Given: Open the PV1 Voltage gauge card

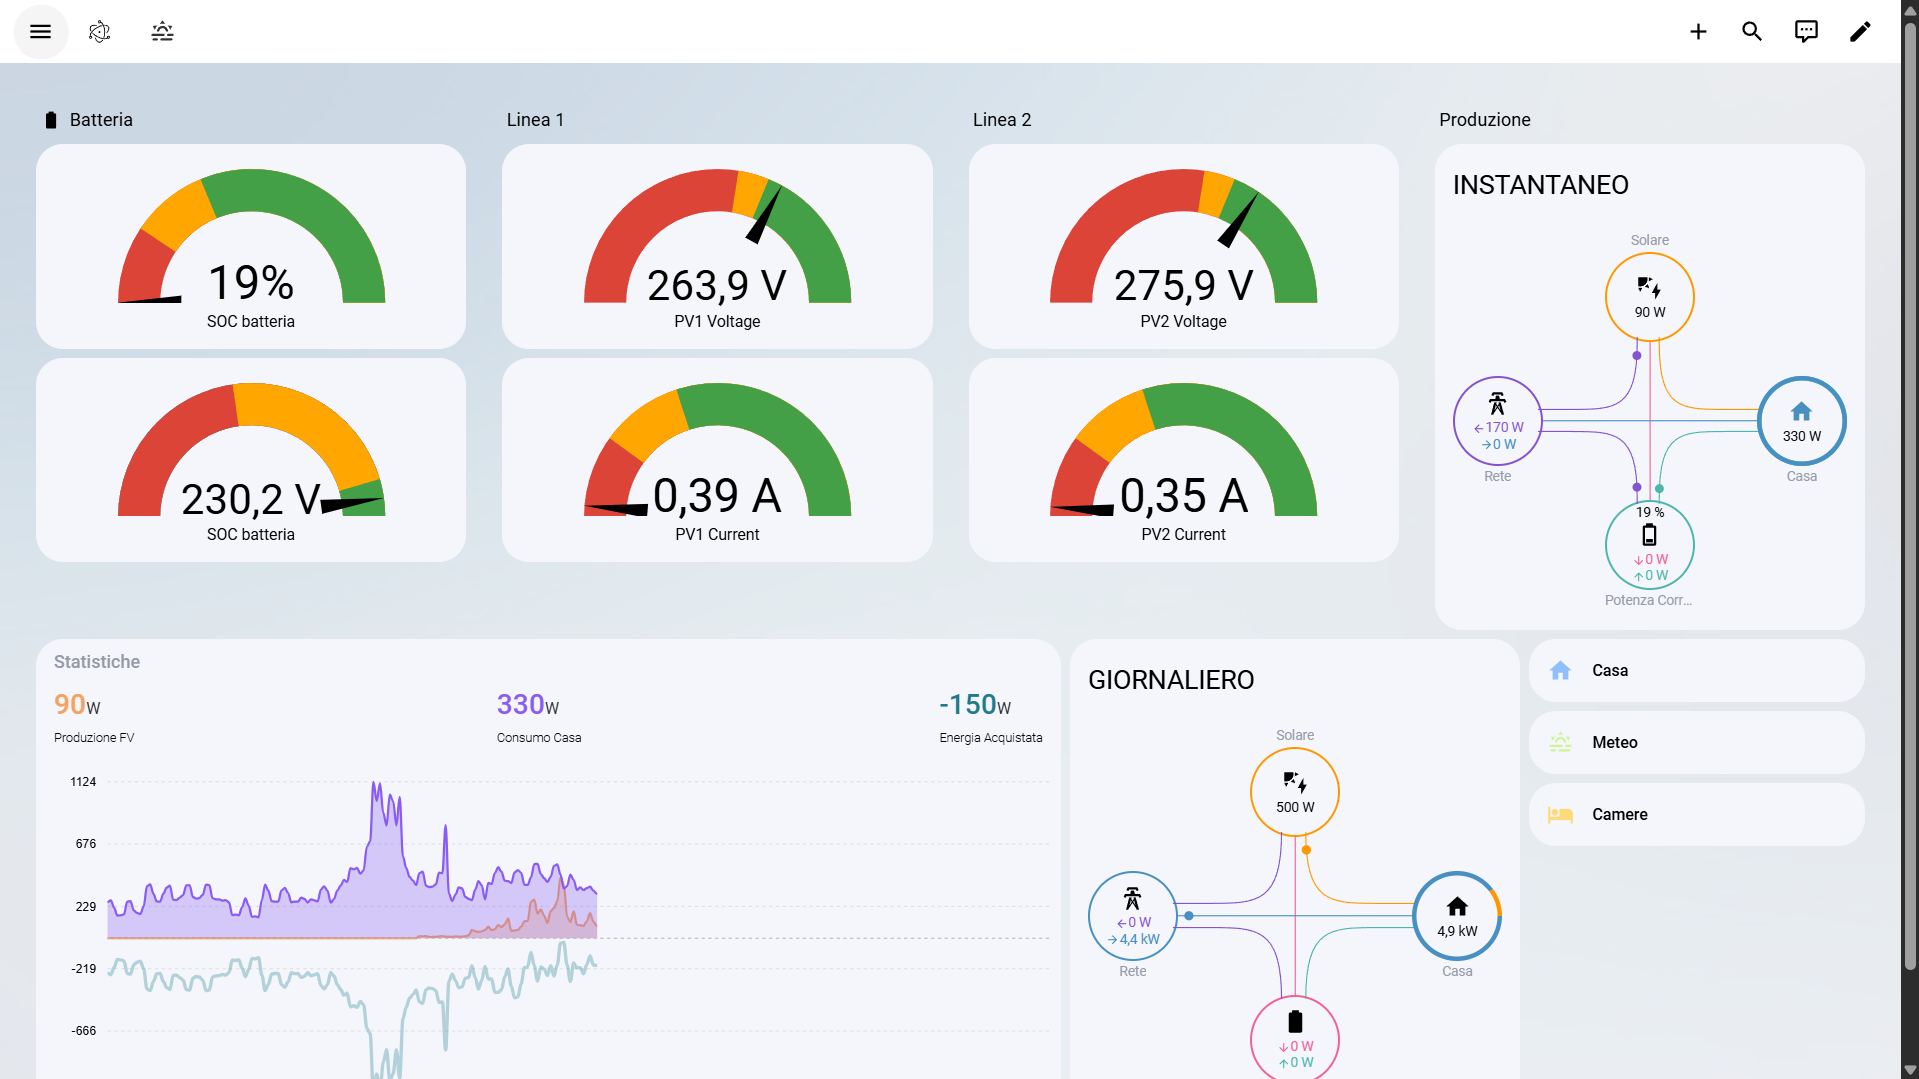Looking at the screenshot, I should click(x=717, y=246).
